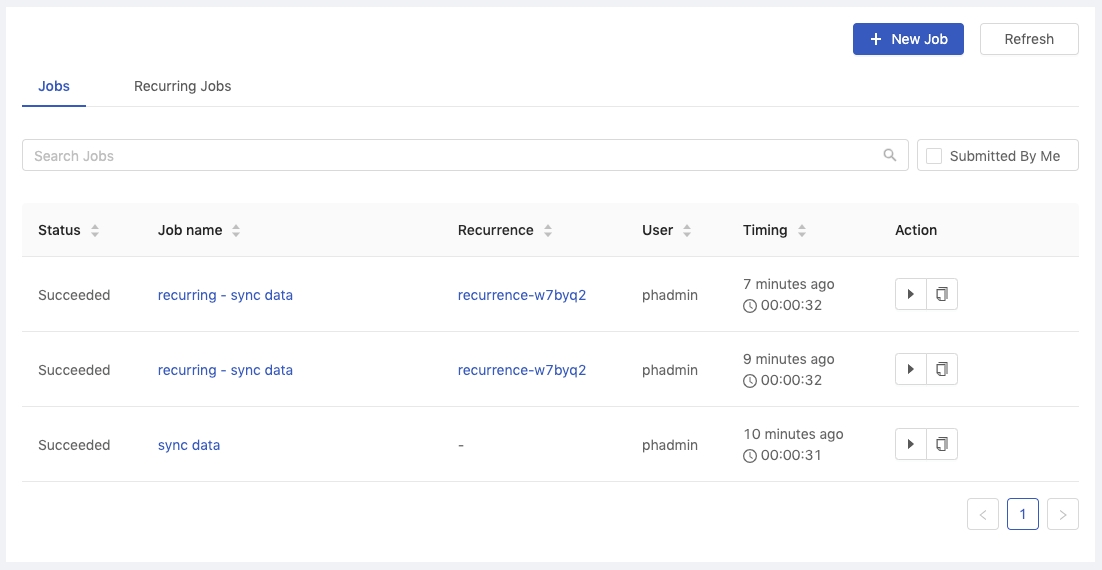This screenshot has height=570, width=1102.
Task: Sort jobs by Timing column
Action: [x=802, y=231]
